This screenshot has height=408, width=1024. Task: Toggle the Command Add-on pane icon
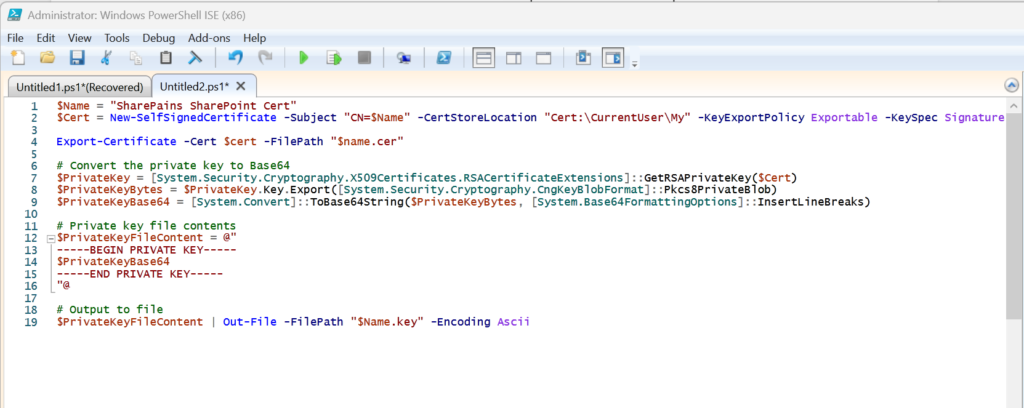point(613,58)
